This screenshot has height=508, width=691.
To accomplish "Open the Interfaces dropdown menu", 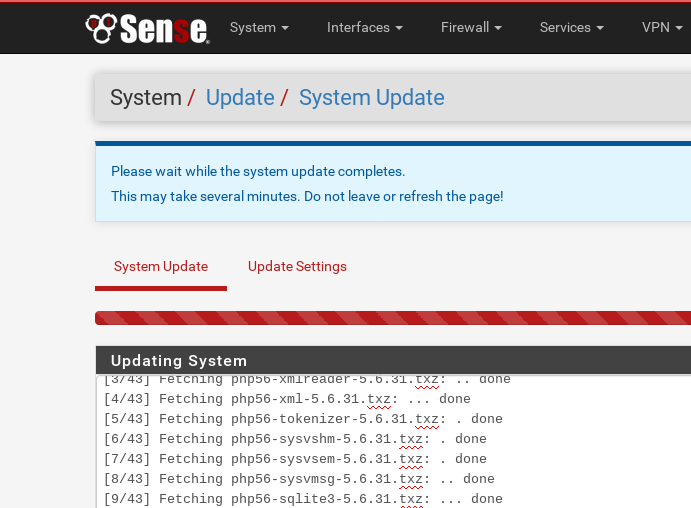I will (364, 27).
